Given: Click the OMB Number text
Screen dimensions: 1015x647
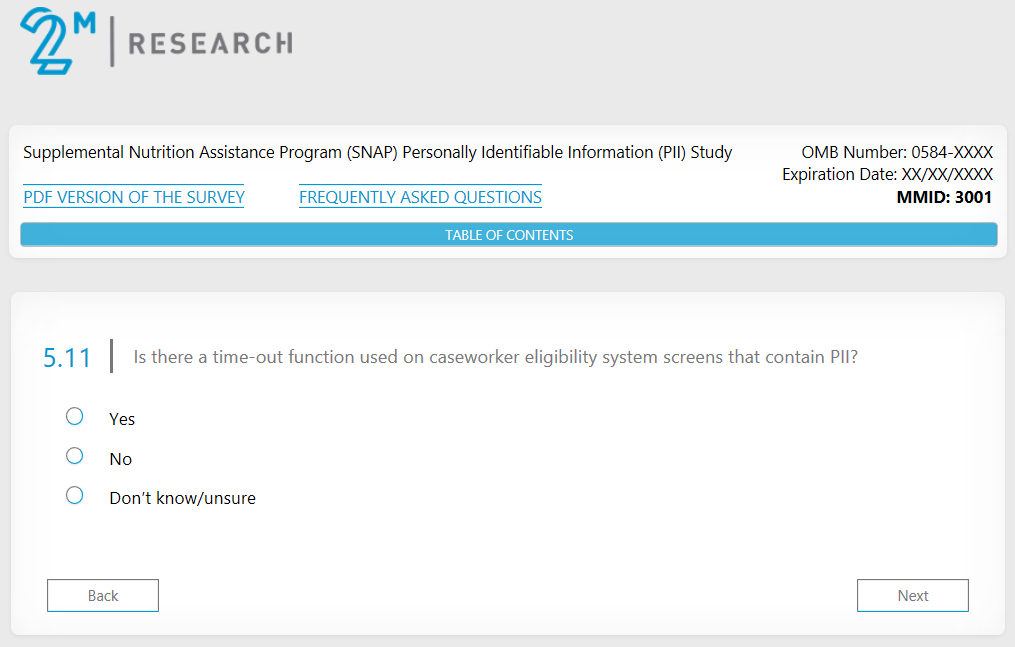Looking at the screenshot, I should [896, 153].
